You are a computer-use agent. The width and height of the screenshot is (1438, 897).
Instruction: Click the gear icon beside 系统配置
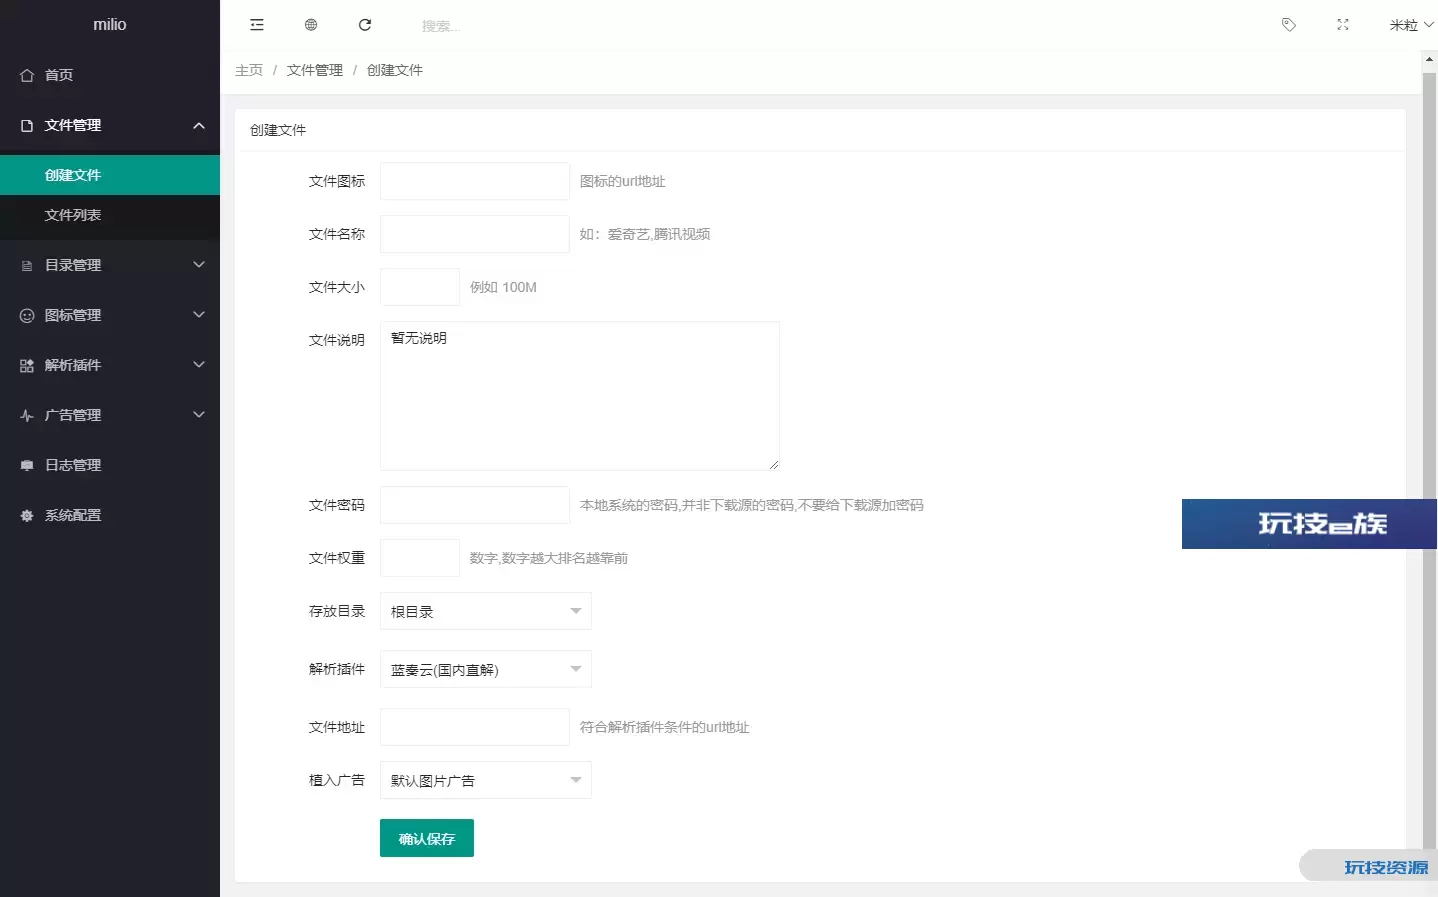(x=27, y=515)
